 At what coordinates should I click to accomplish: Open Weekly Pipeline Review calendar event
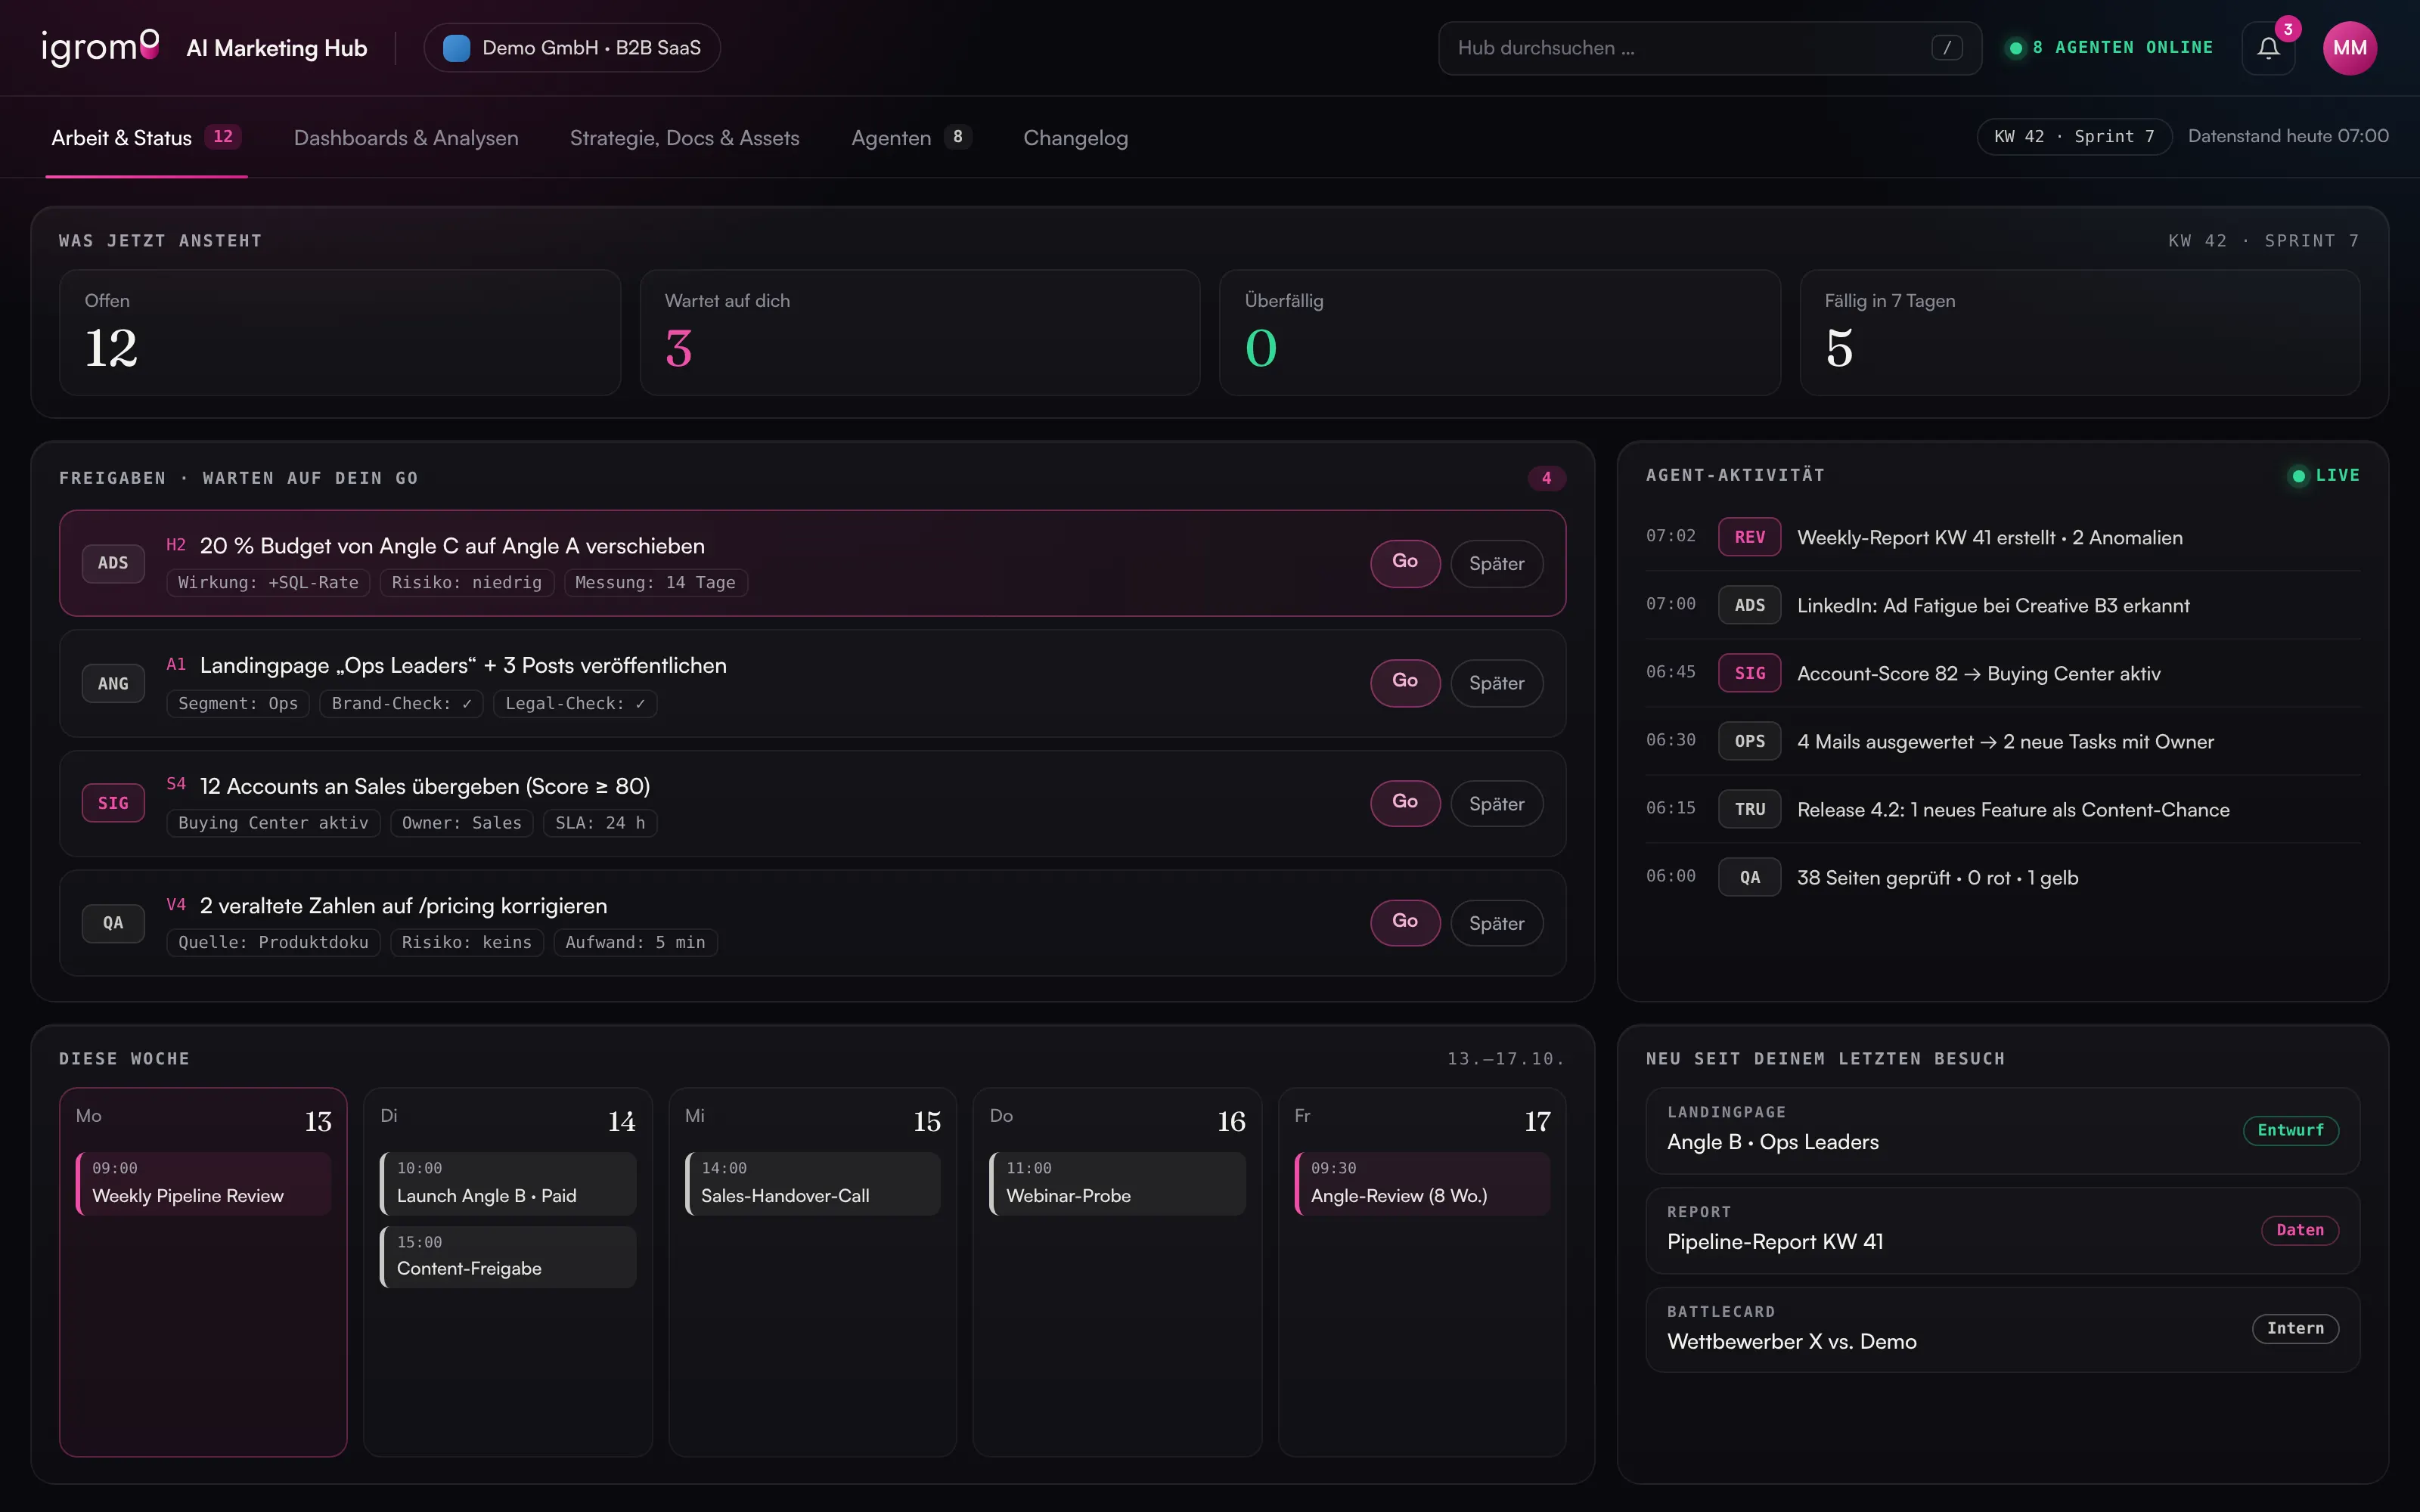[204, 1183]
